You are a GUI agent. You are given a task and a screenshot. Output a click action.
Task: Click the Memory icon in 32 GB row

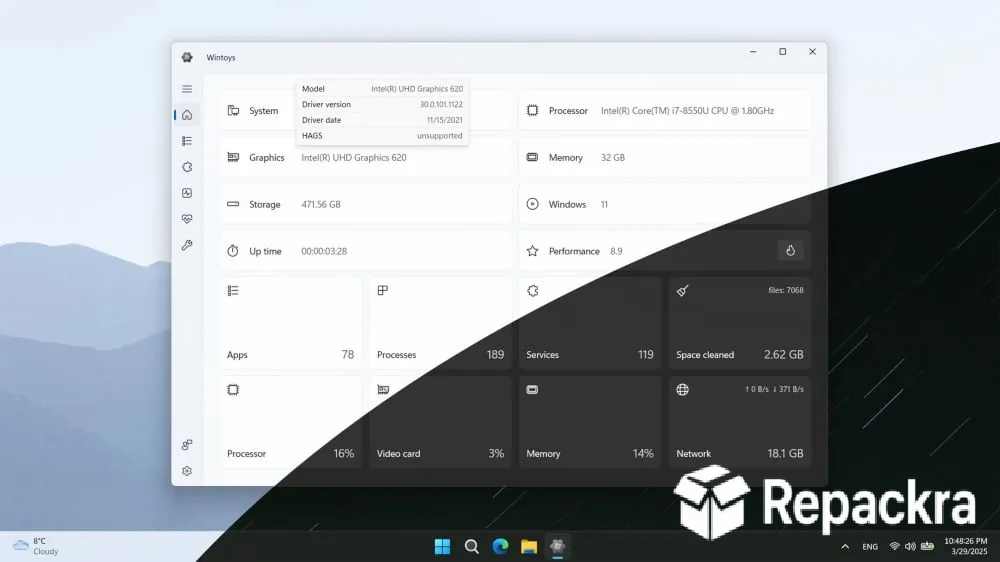(533, 157)
